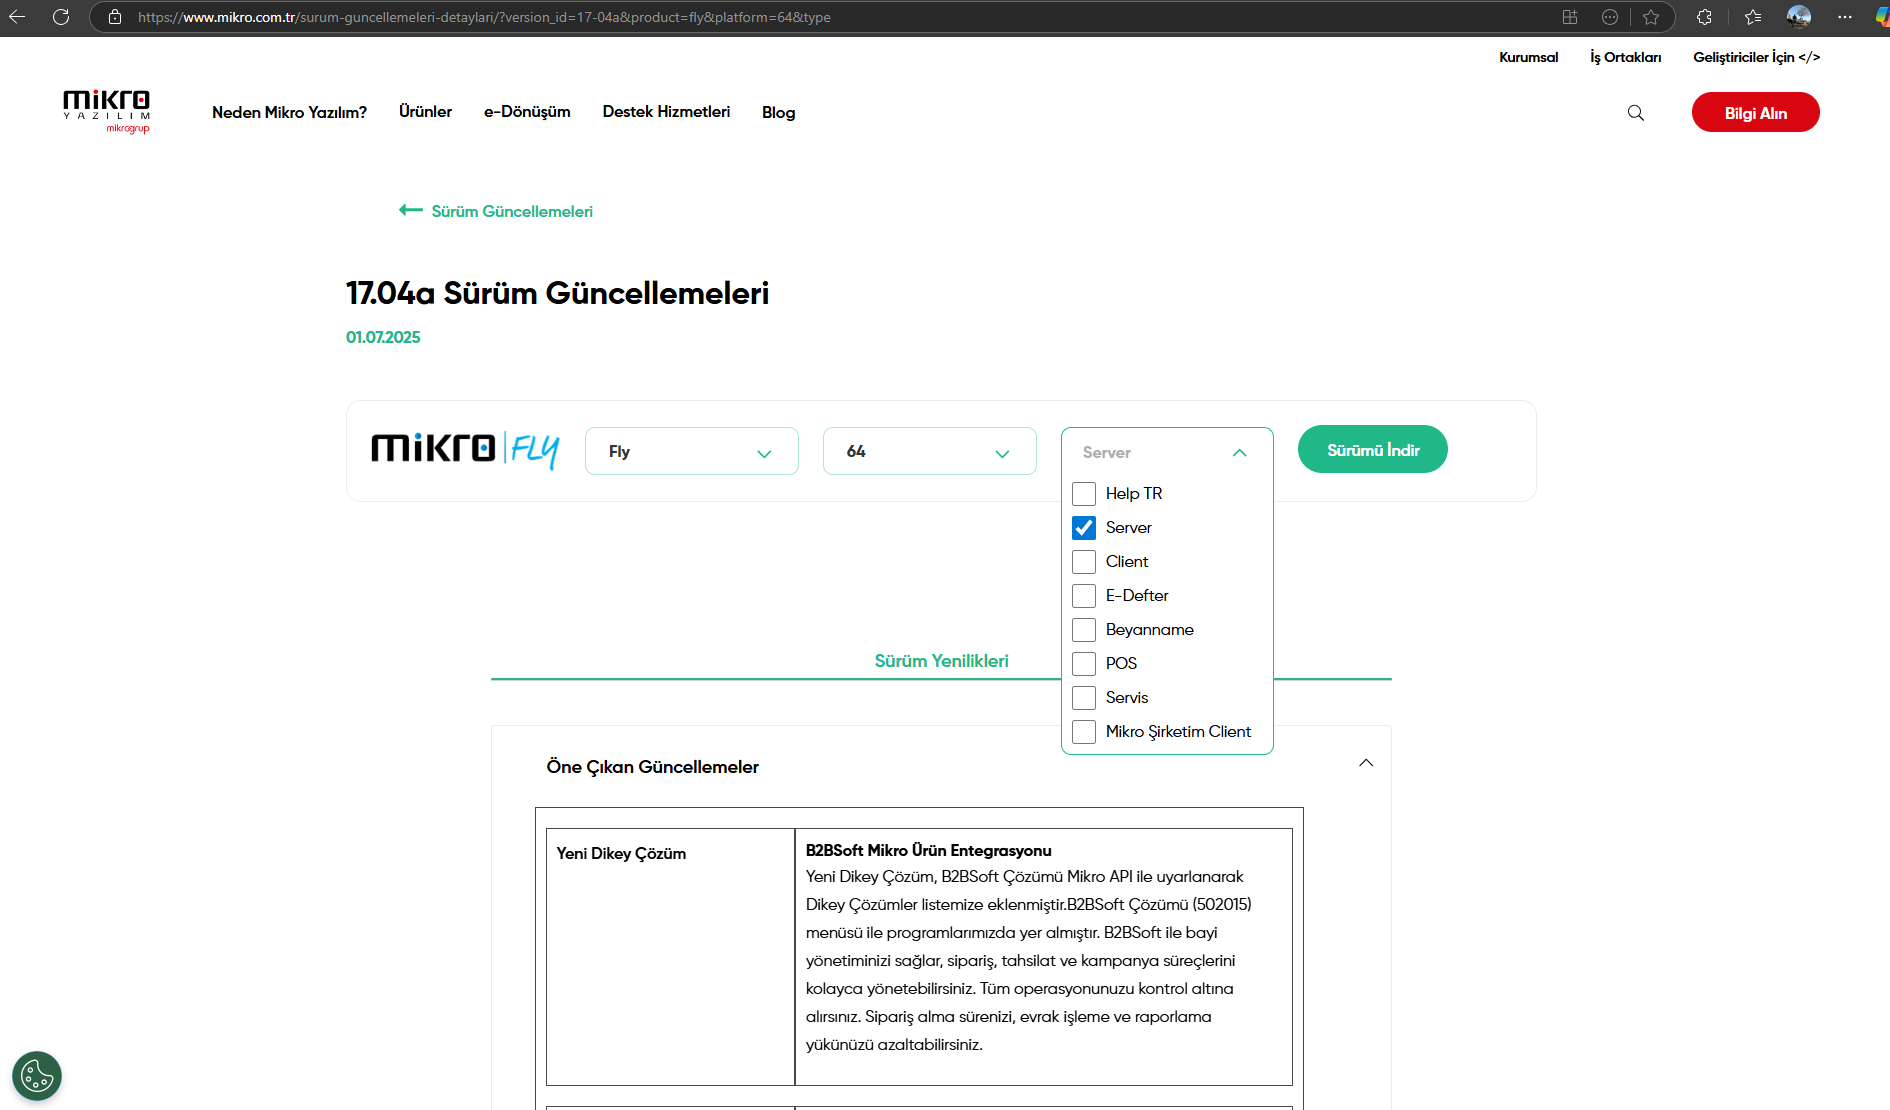Screen dimensions: 1890x1110
Task: Click the browser address bar URL
Action: [x=484, y=17]
